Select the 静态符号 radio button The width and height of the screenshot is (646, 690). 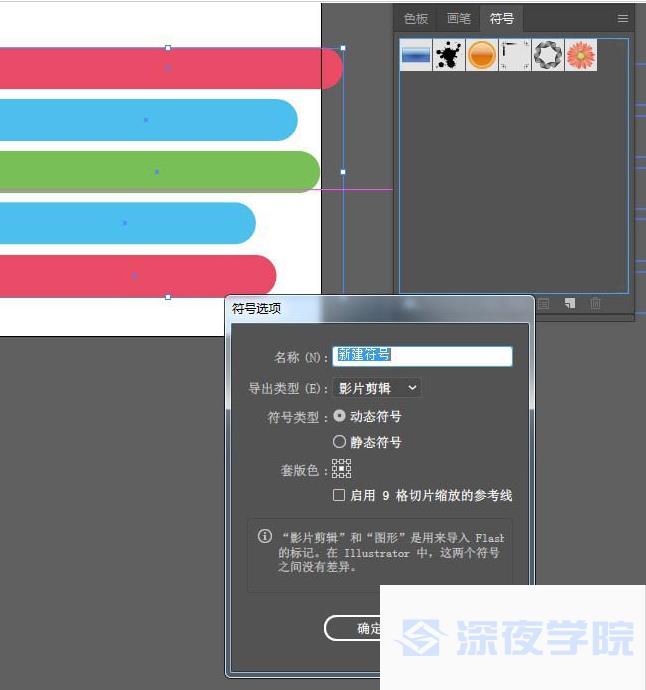339,441
